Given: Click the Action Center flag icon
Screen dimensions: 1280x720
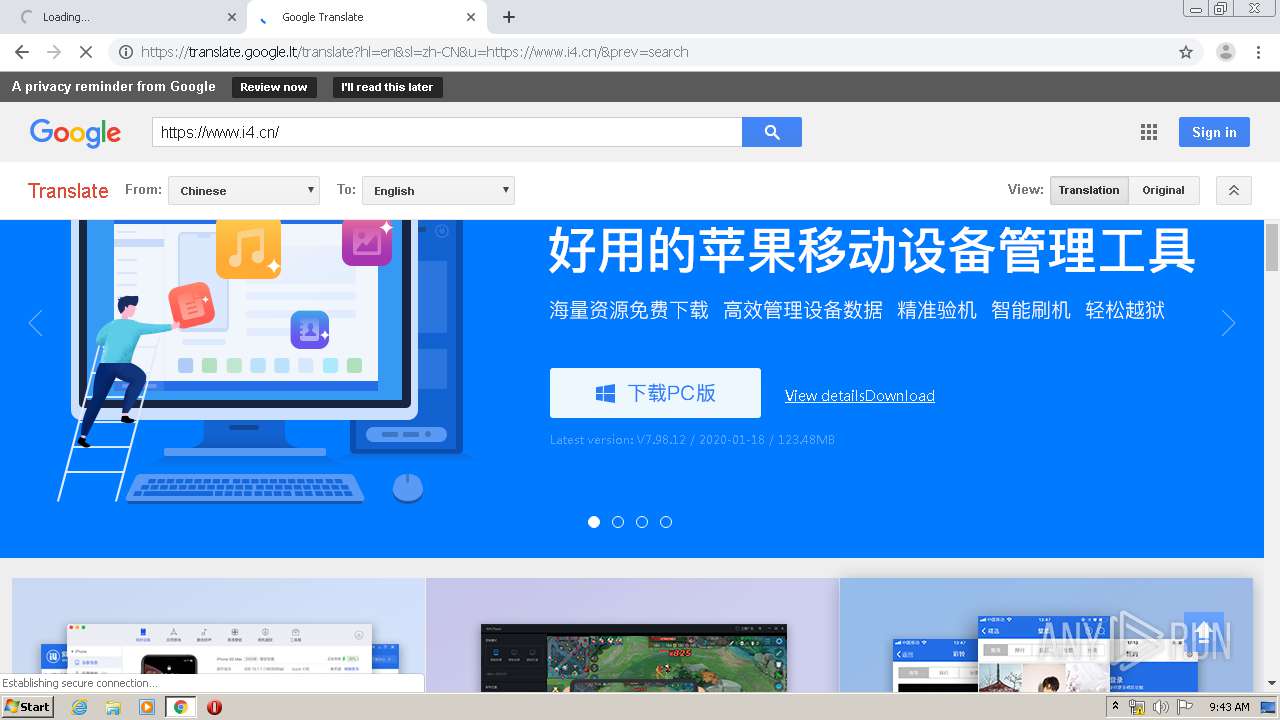Looking at the screenshot, I should point(1184,707).
